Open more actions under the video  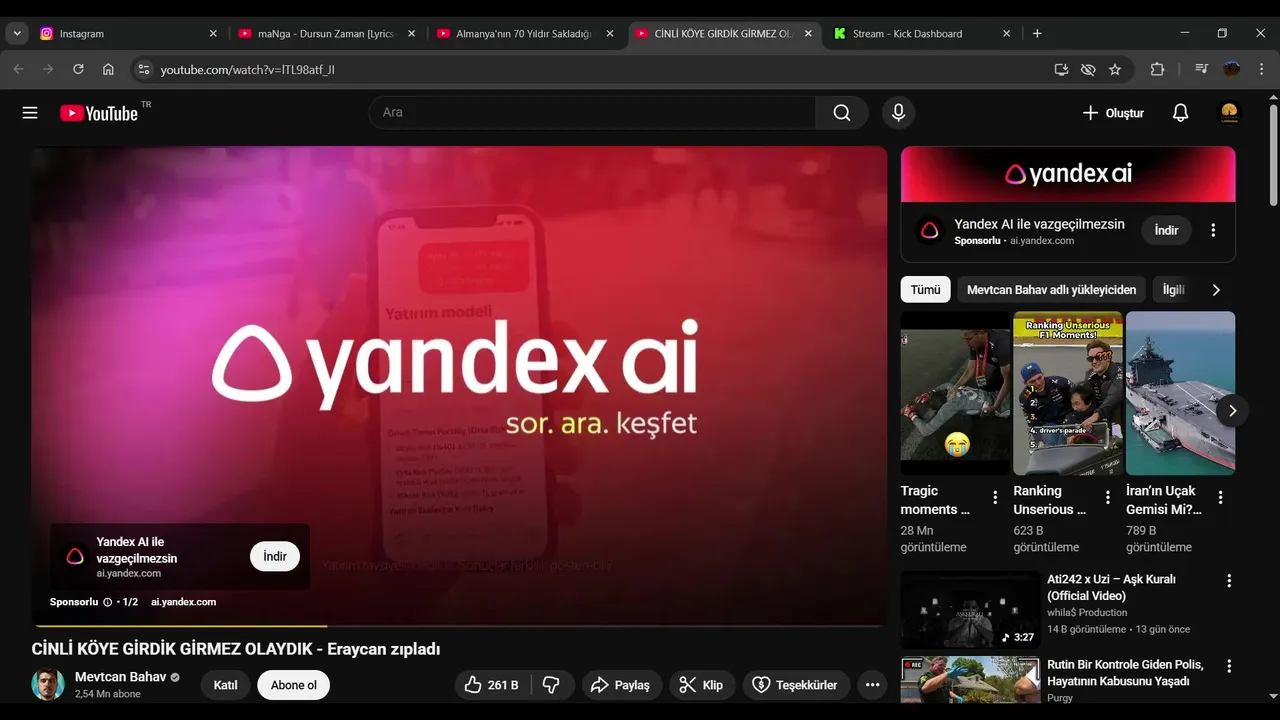[872, 685]
